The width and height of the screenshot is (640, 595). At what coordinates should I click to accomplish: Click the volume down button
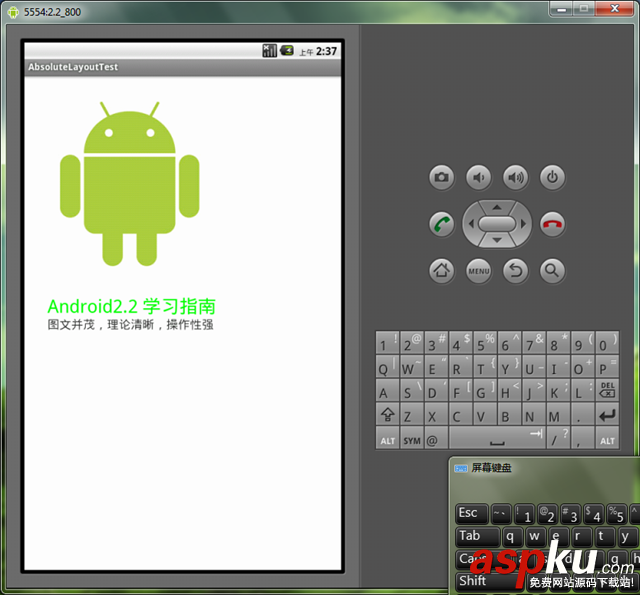pyautogui.click(x=478, y=178)
